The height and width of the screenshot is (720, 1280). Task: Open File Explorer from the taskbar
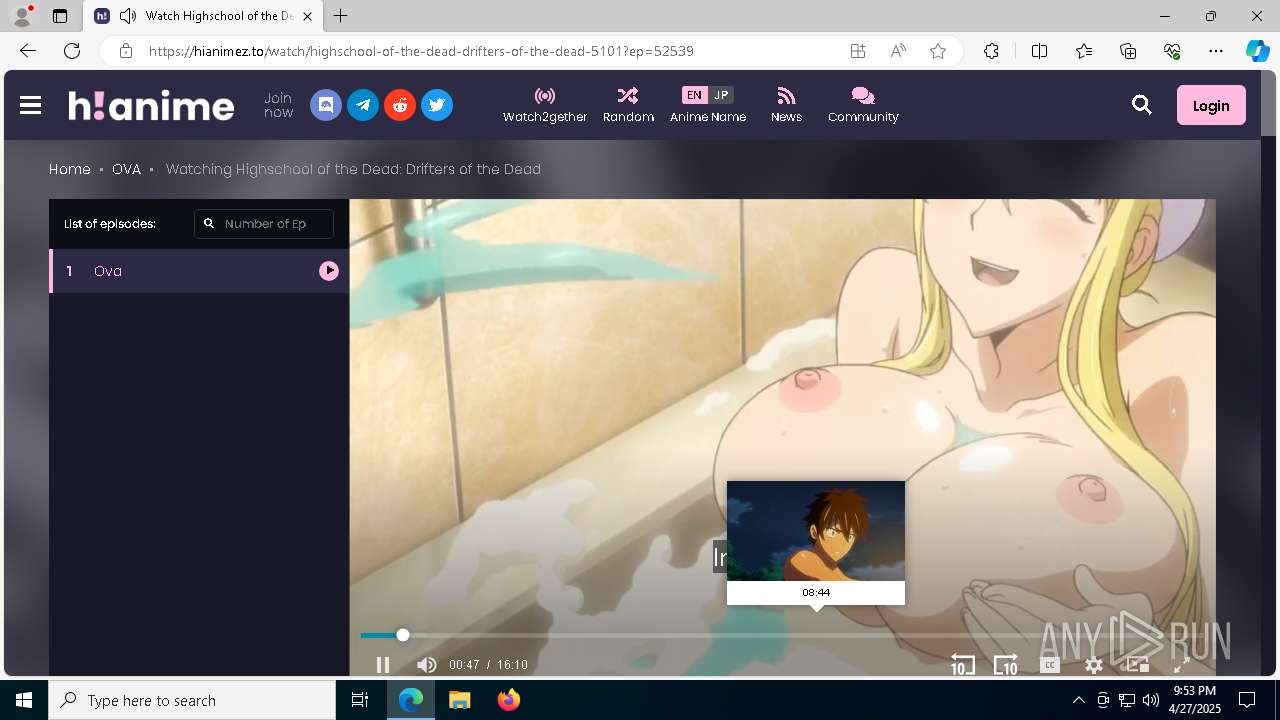pyautogui.click(x=459, y=700)
